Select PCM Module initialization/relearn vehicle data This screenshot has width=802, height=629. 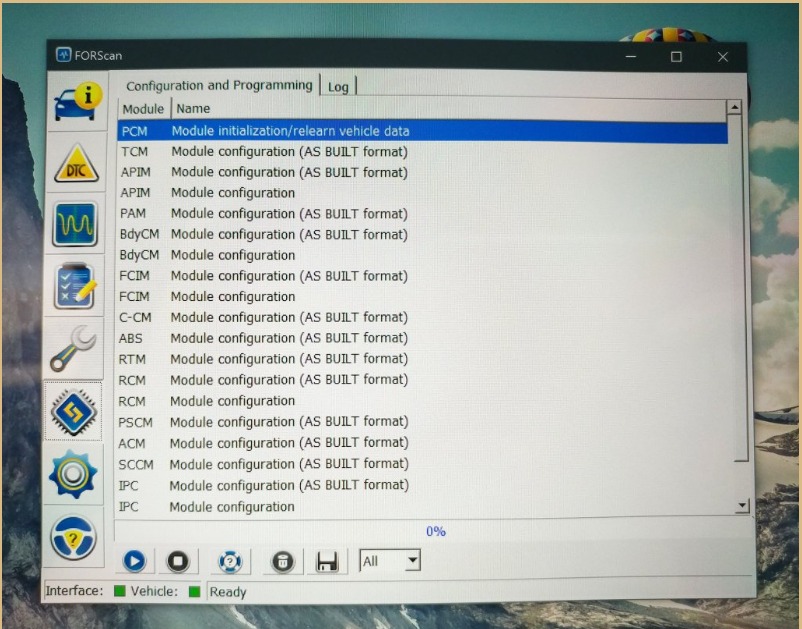[x=422, y=131]
